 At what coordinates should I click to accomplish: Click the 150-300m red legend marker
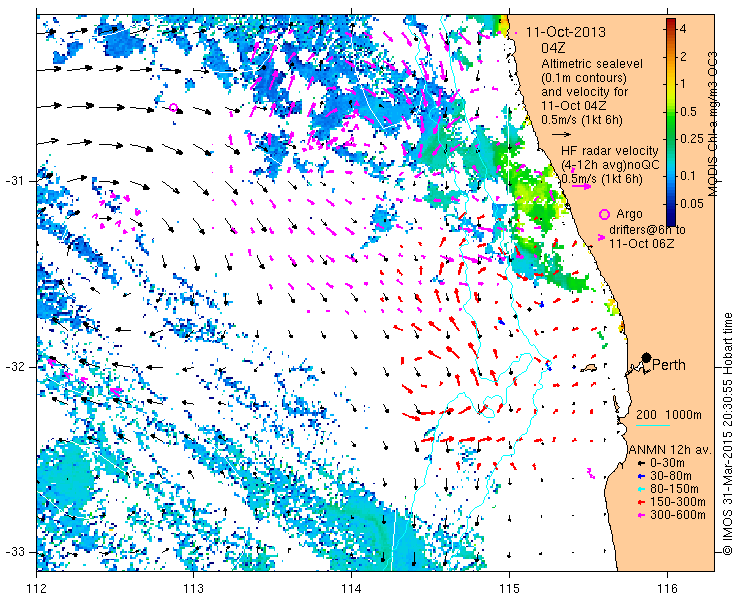640,502
